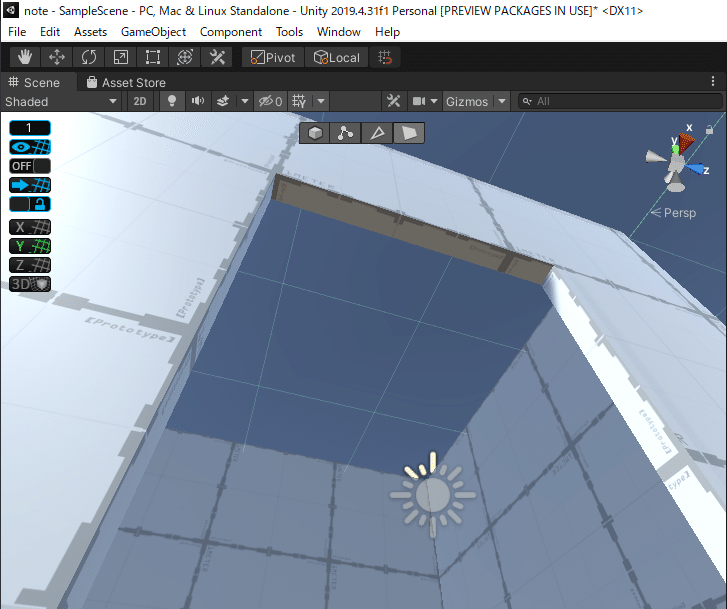Focus the scene search field

coord(620,102)
